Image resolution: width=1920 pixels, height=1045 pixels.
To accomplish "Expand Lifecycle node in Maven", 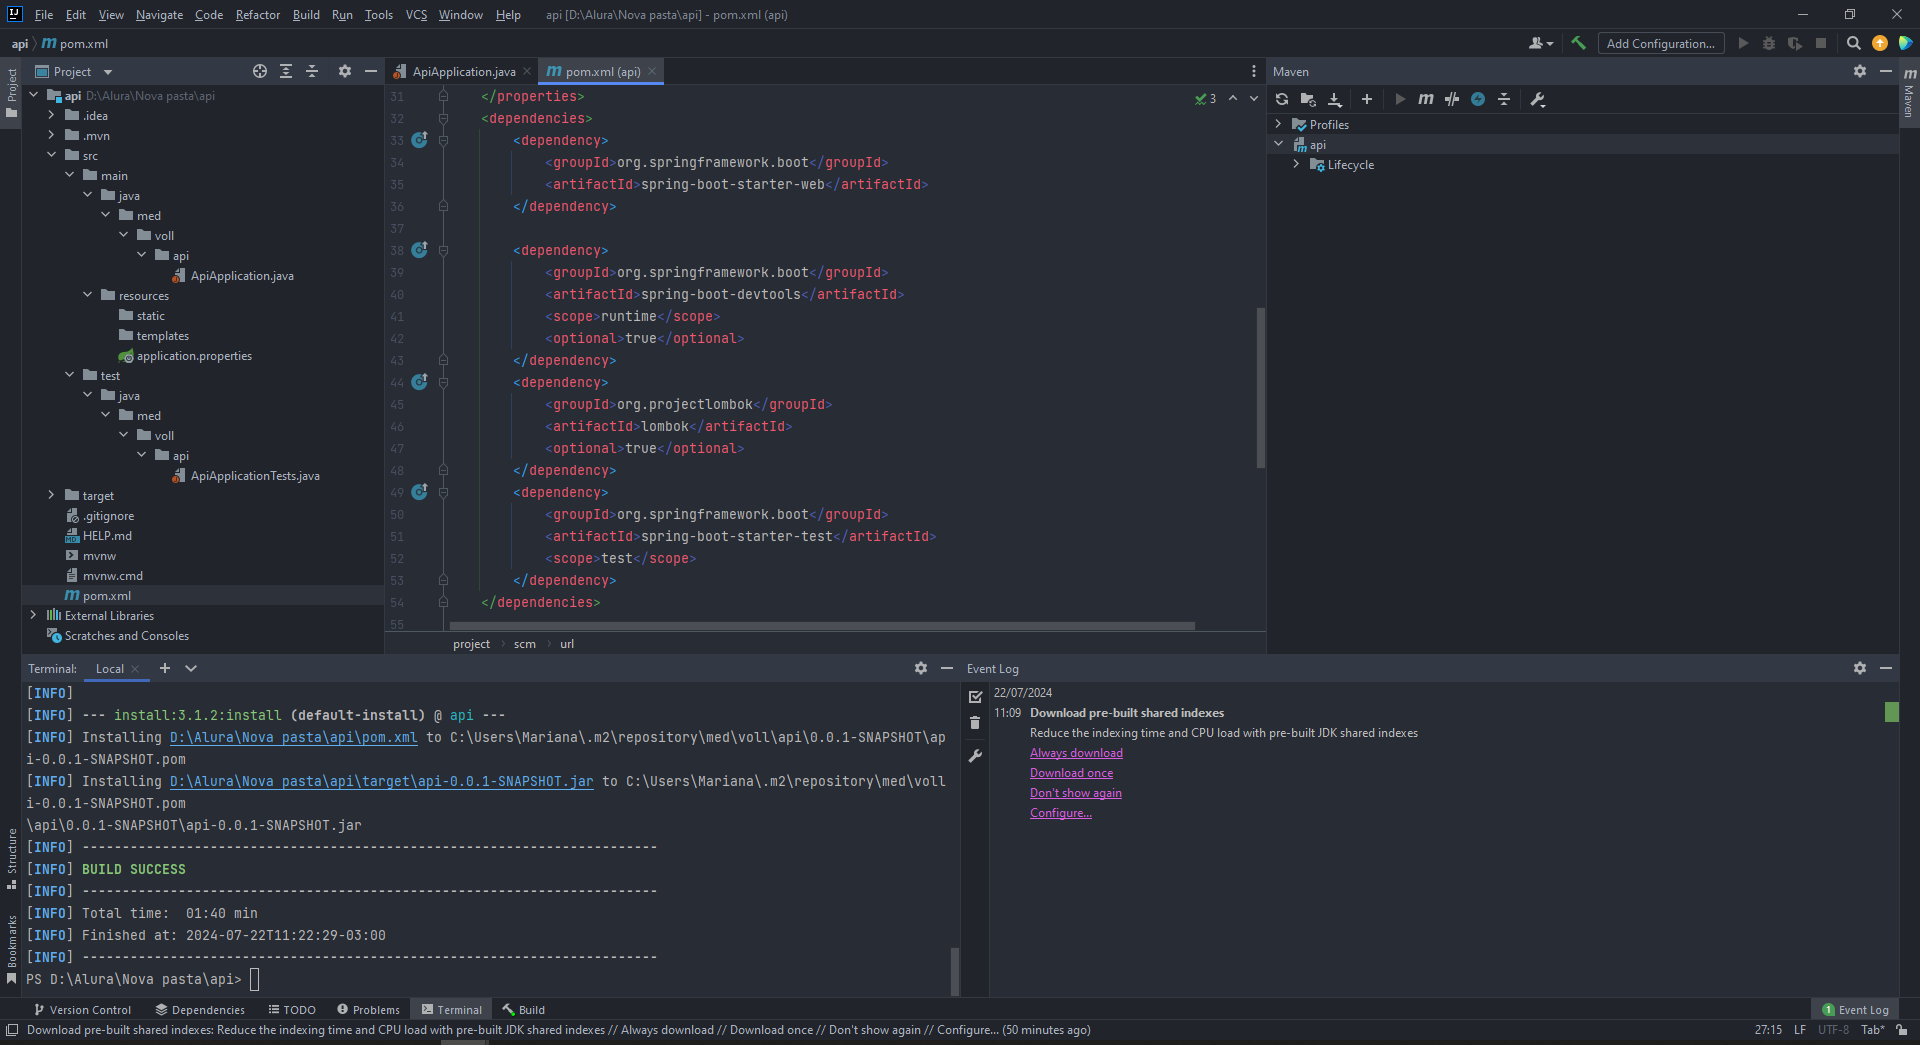I will pos(1296,164).
